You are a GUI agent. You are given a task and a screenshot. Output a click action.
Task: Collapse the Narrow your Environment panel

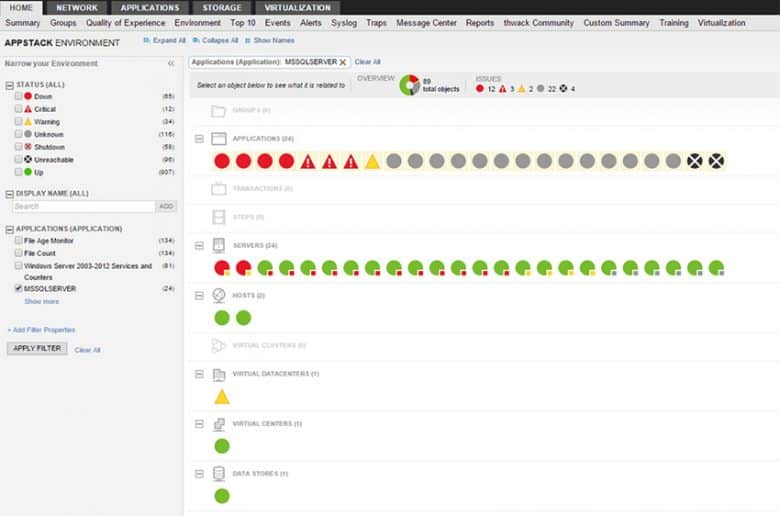[x=171, y=64]
